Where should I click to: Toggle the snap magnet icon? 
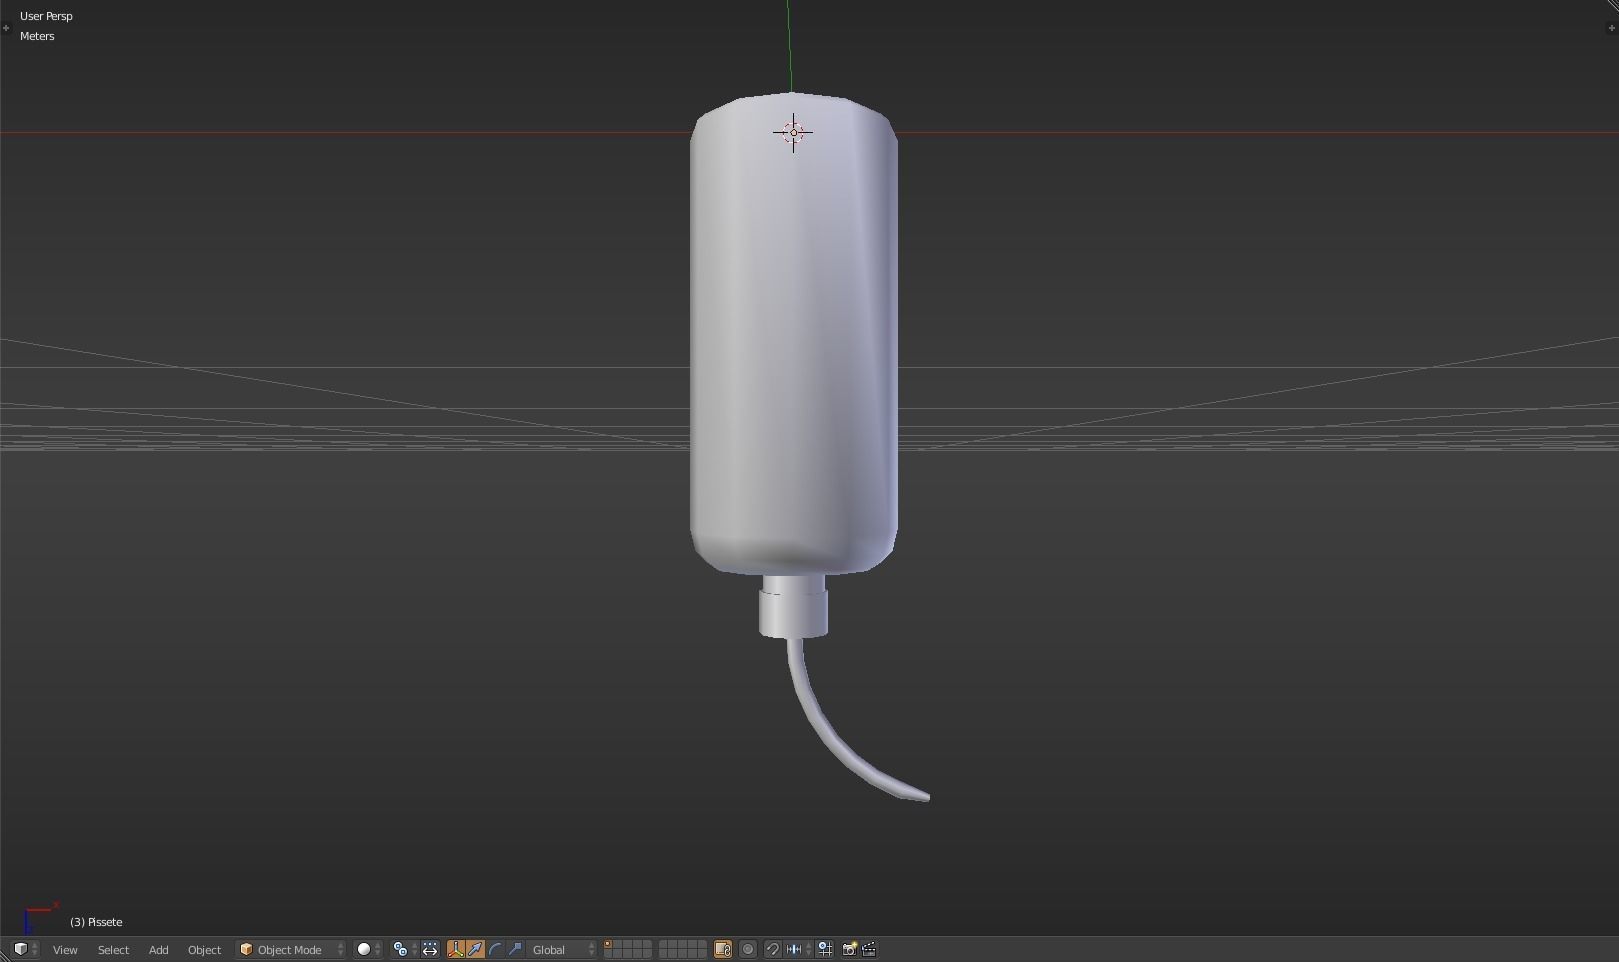pyautogui.click(x=773, y=949)
